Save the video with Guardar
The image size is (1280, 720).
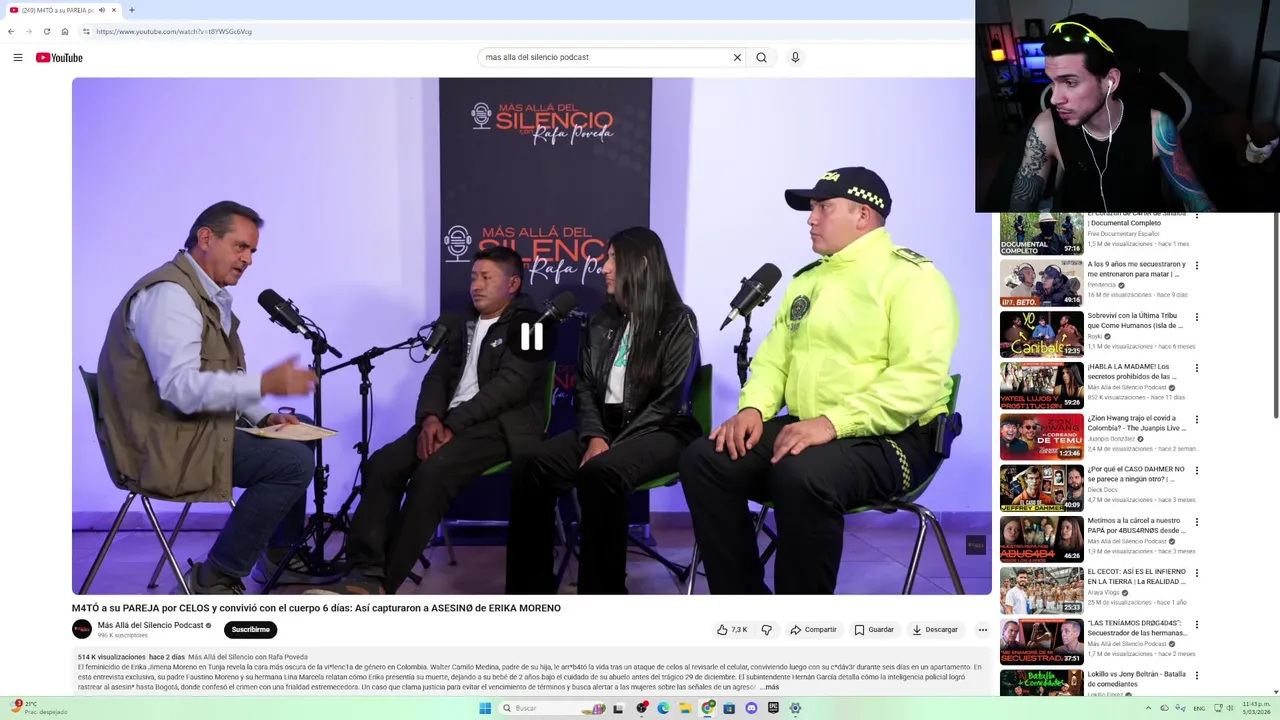click(874, 630)
